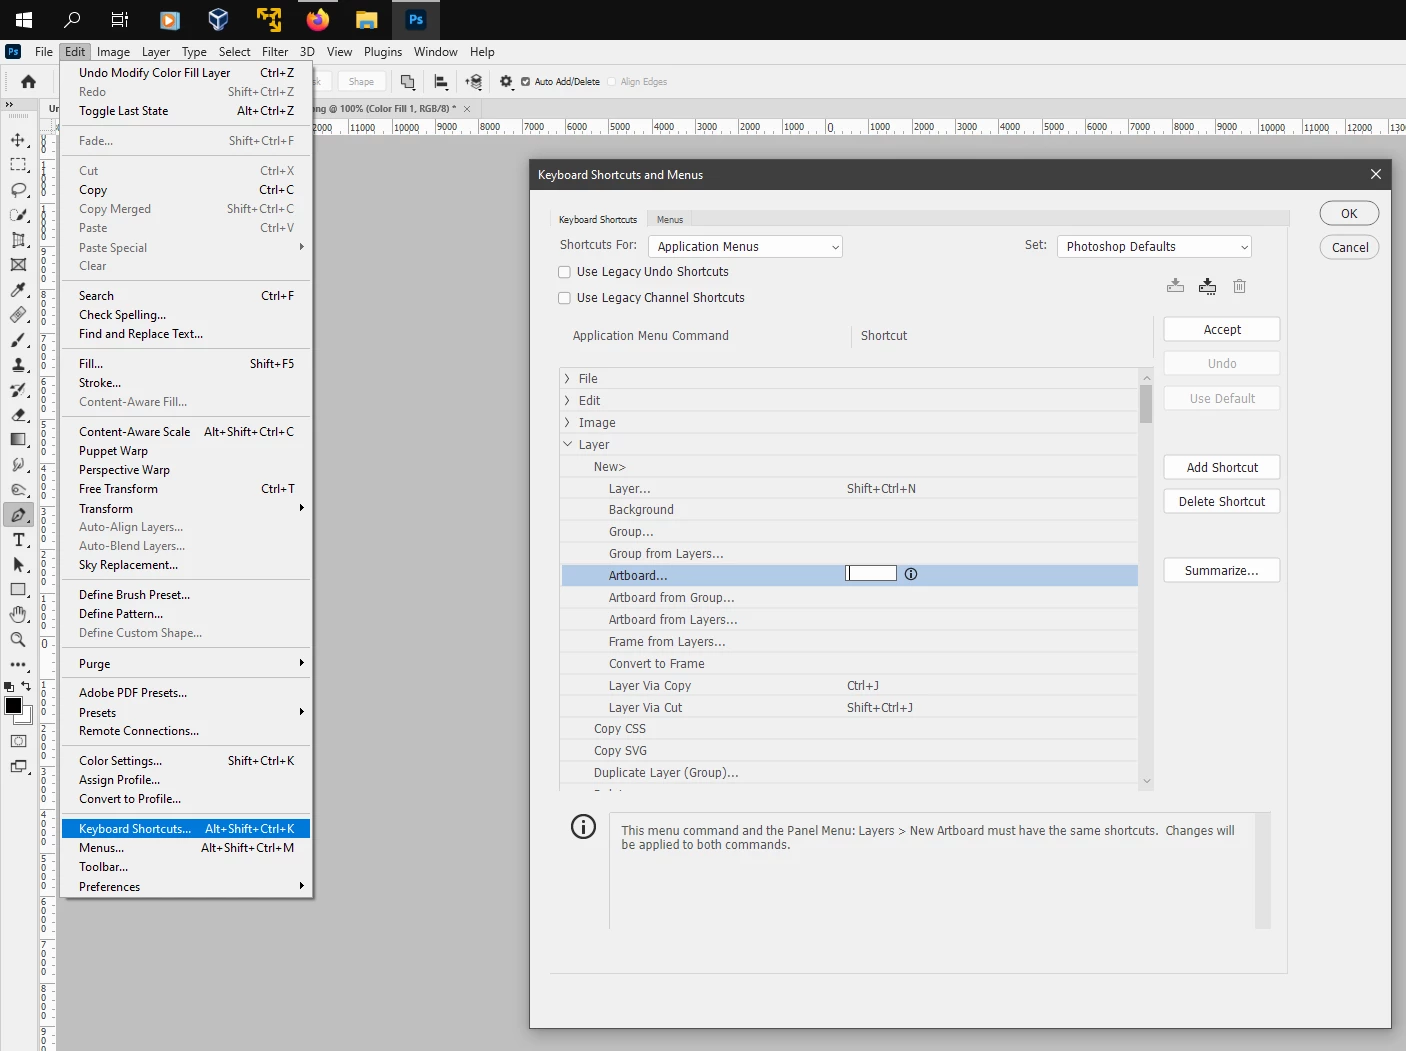Choose Undo Modify Color Fill Layer
Image resolution: width=1406 pixels, height=1051 pixels.
[x=186, y=73]
